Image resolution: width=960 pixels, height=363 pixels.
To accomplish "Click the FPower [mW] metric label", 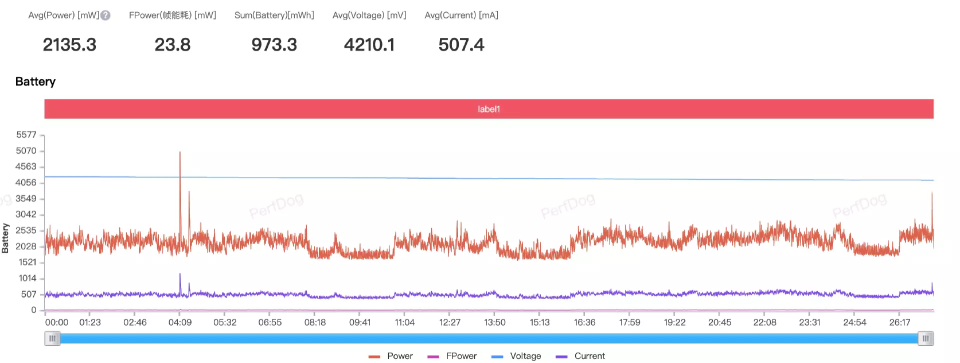I will [173, 16].
